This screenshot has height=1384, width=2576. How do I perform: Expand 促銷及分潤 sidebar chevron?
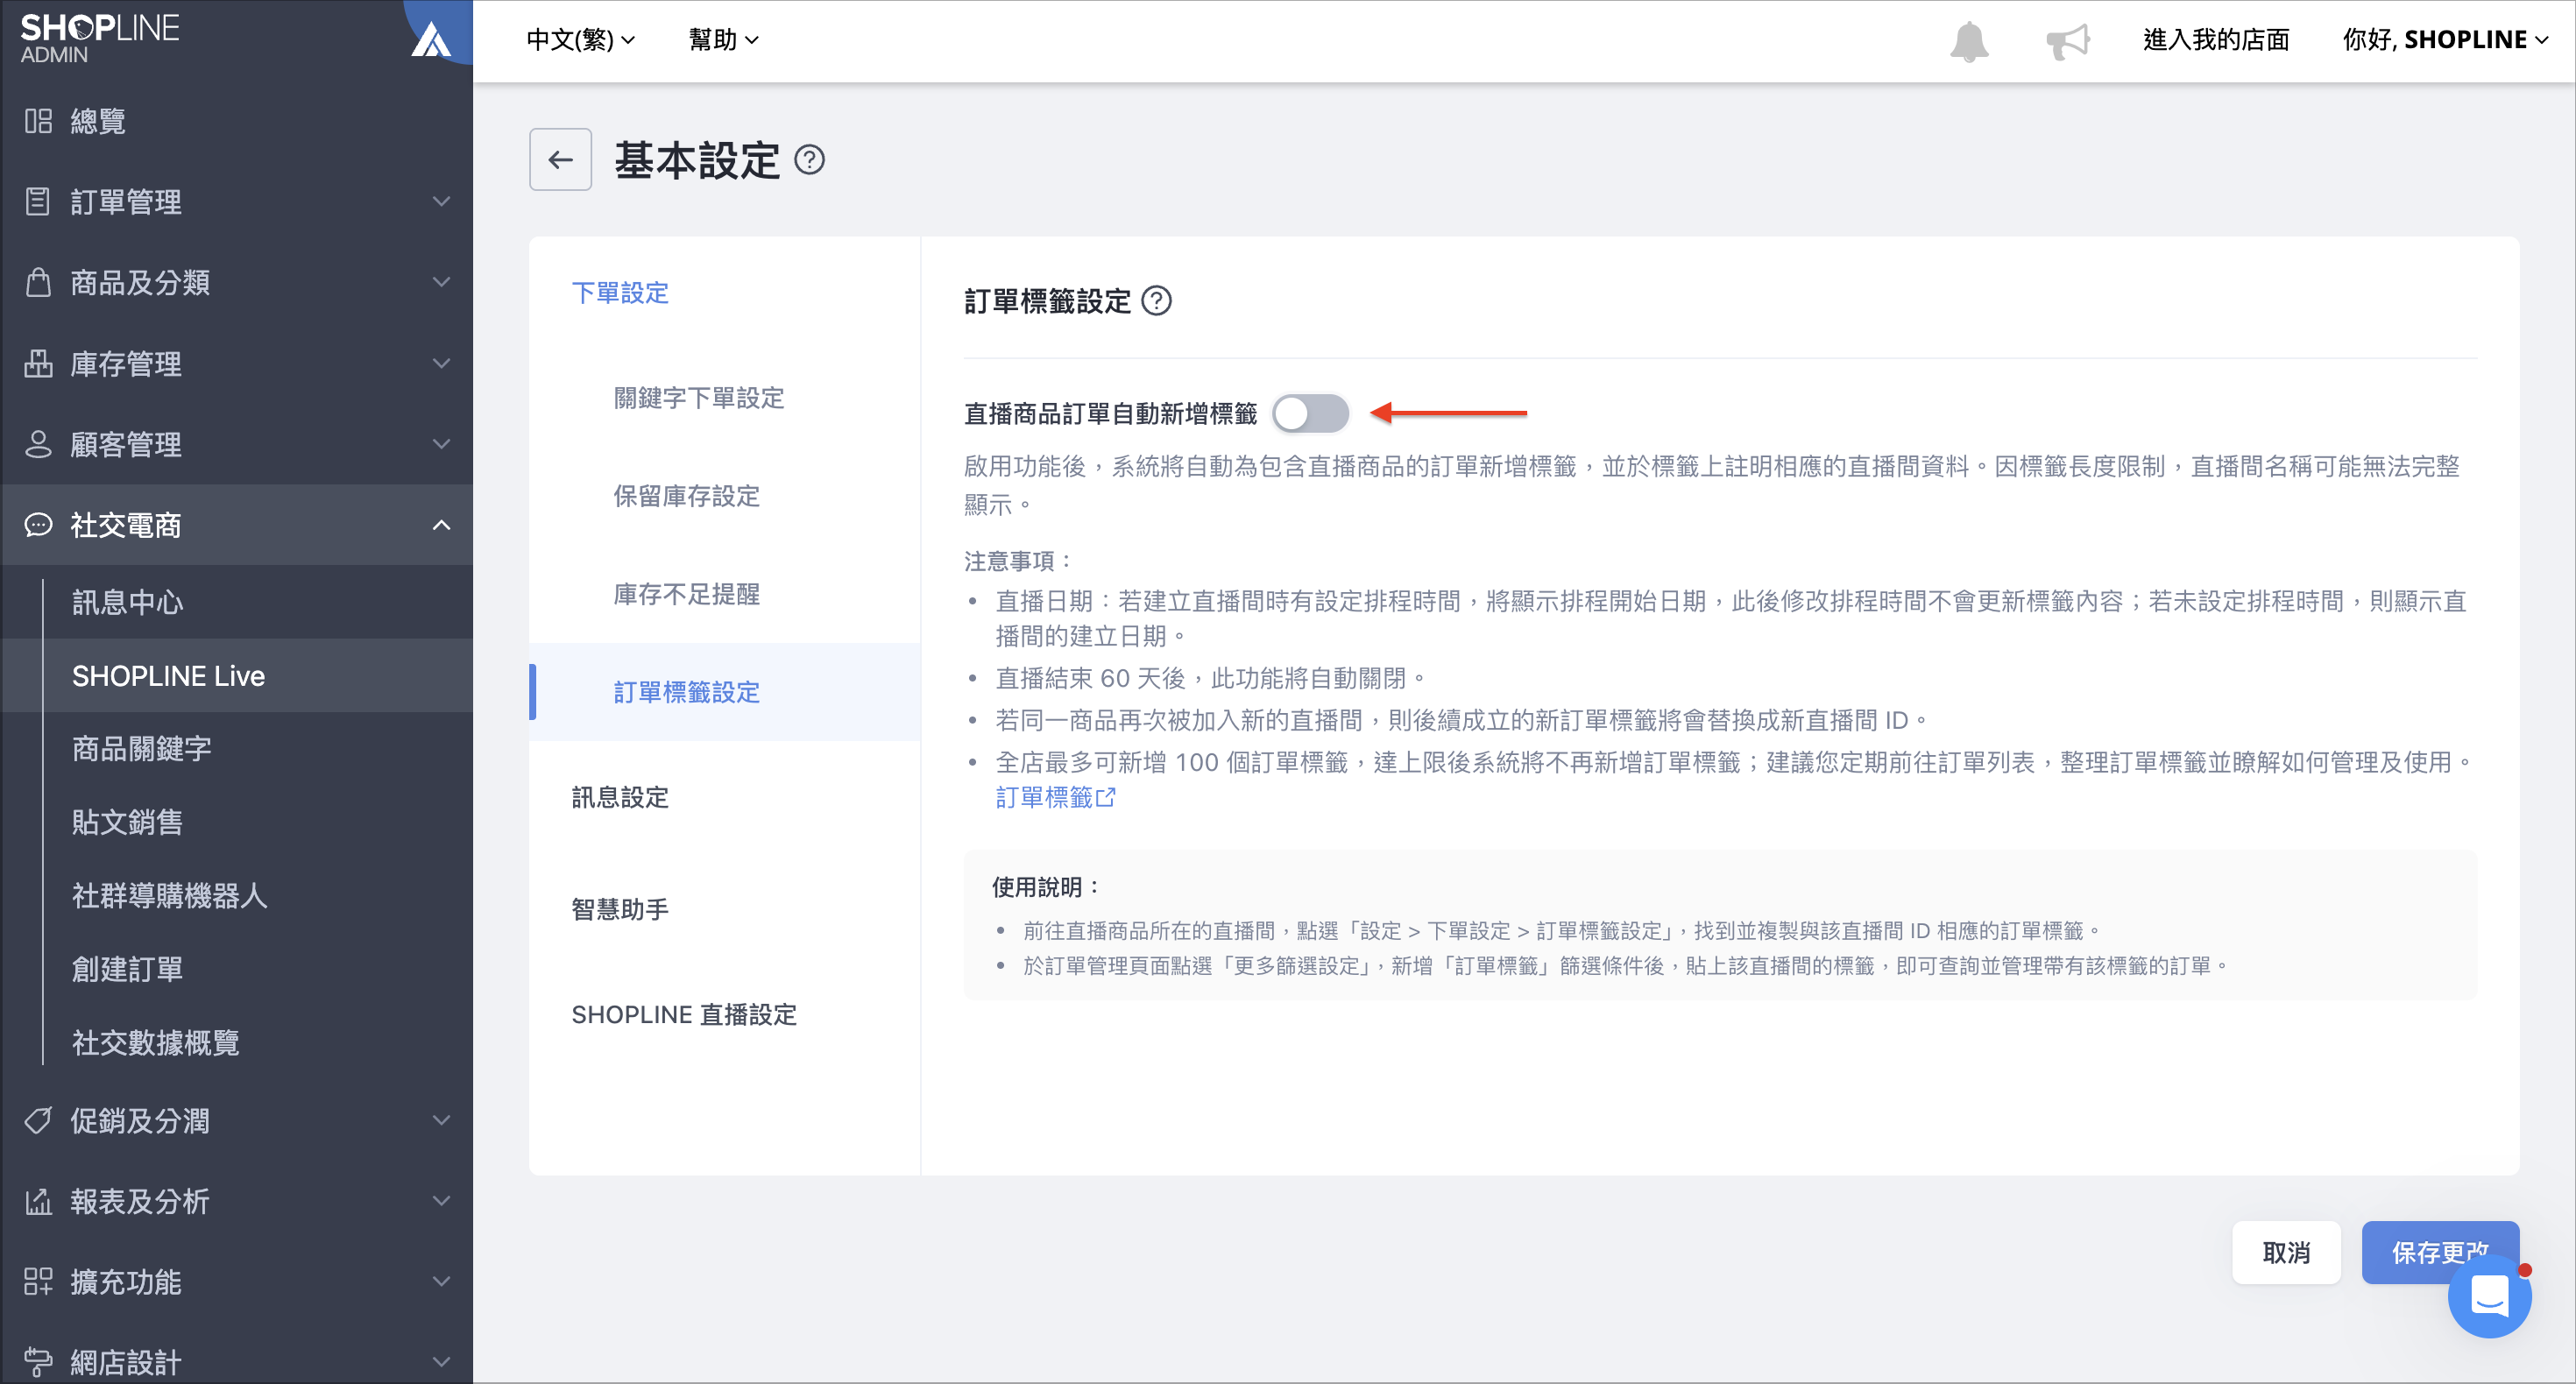click(441, 1120)
